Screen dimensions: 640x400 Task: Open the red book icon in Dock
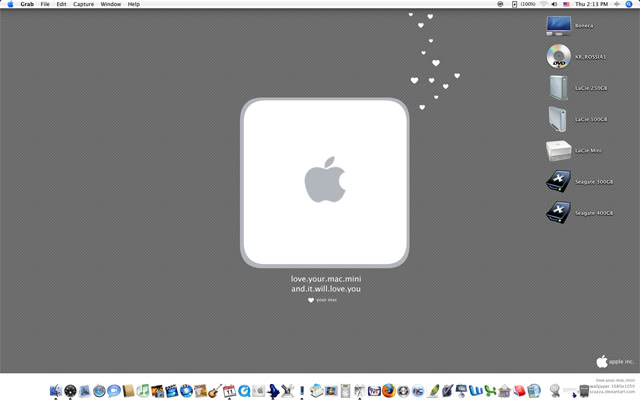point(519,391)
